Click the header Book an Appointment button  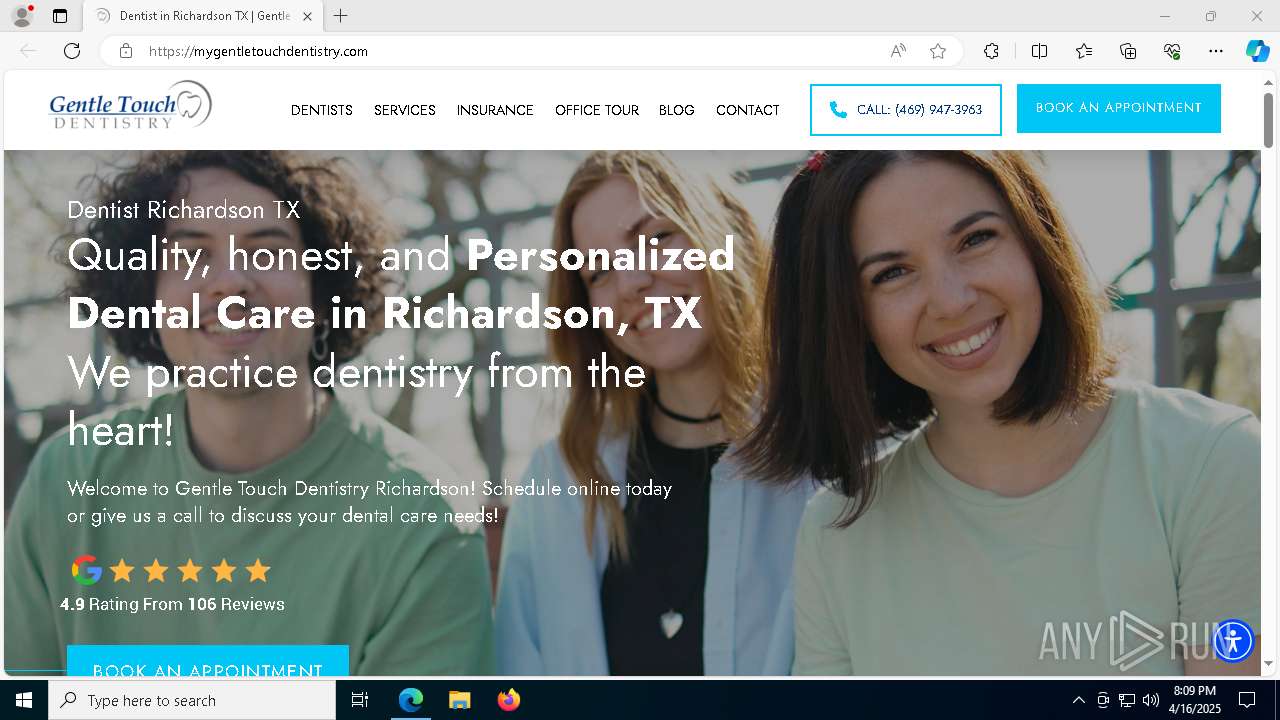(1119, 108)
